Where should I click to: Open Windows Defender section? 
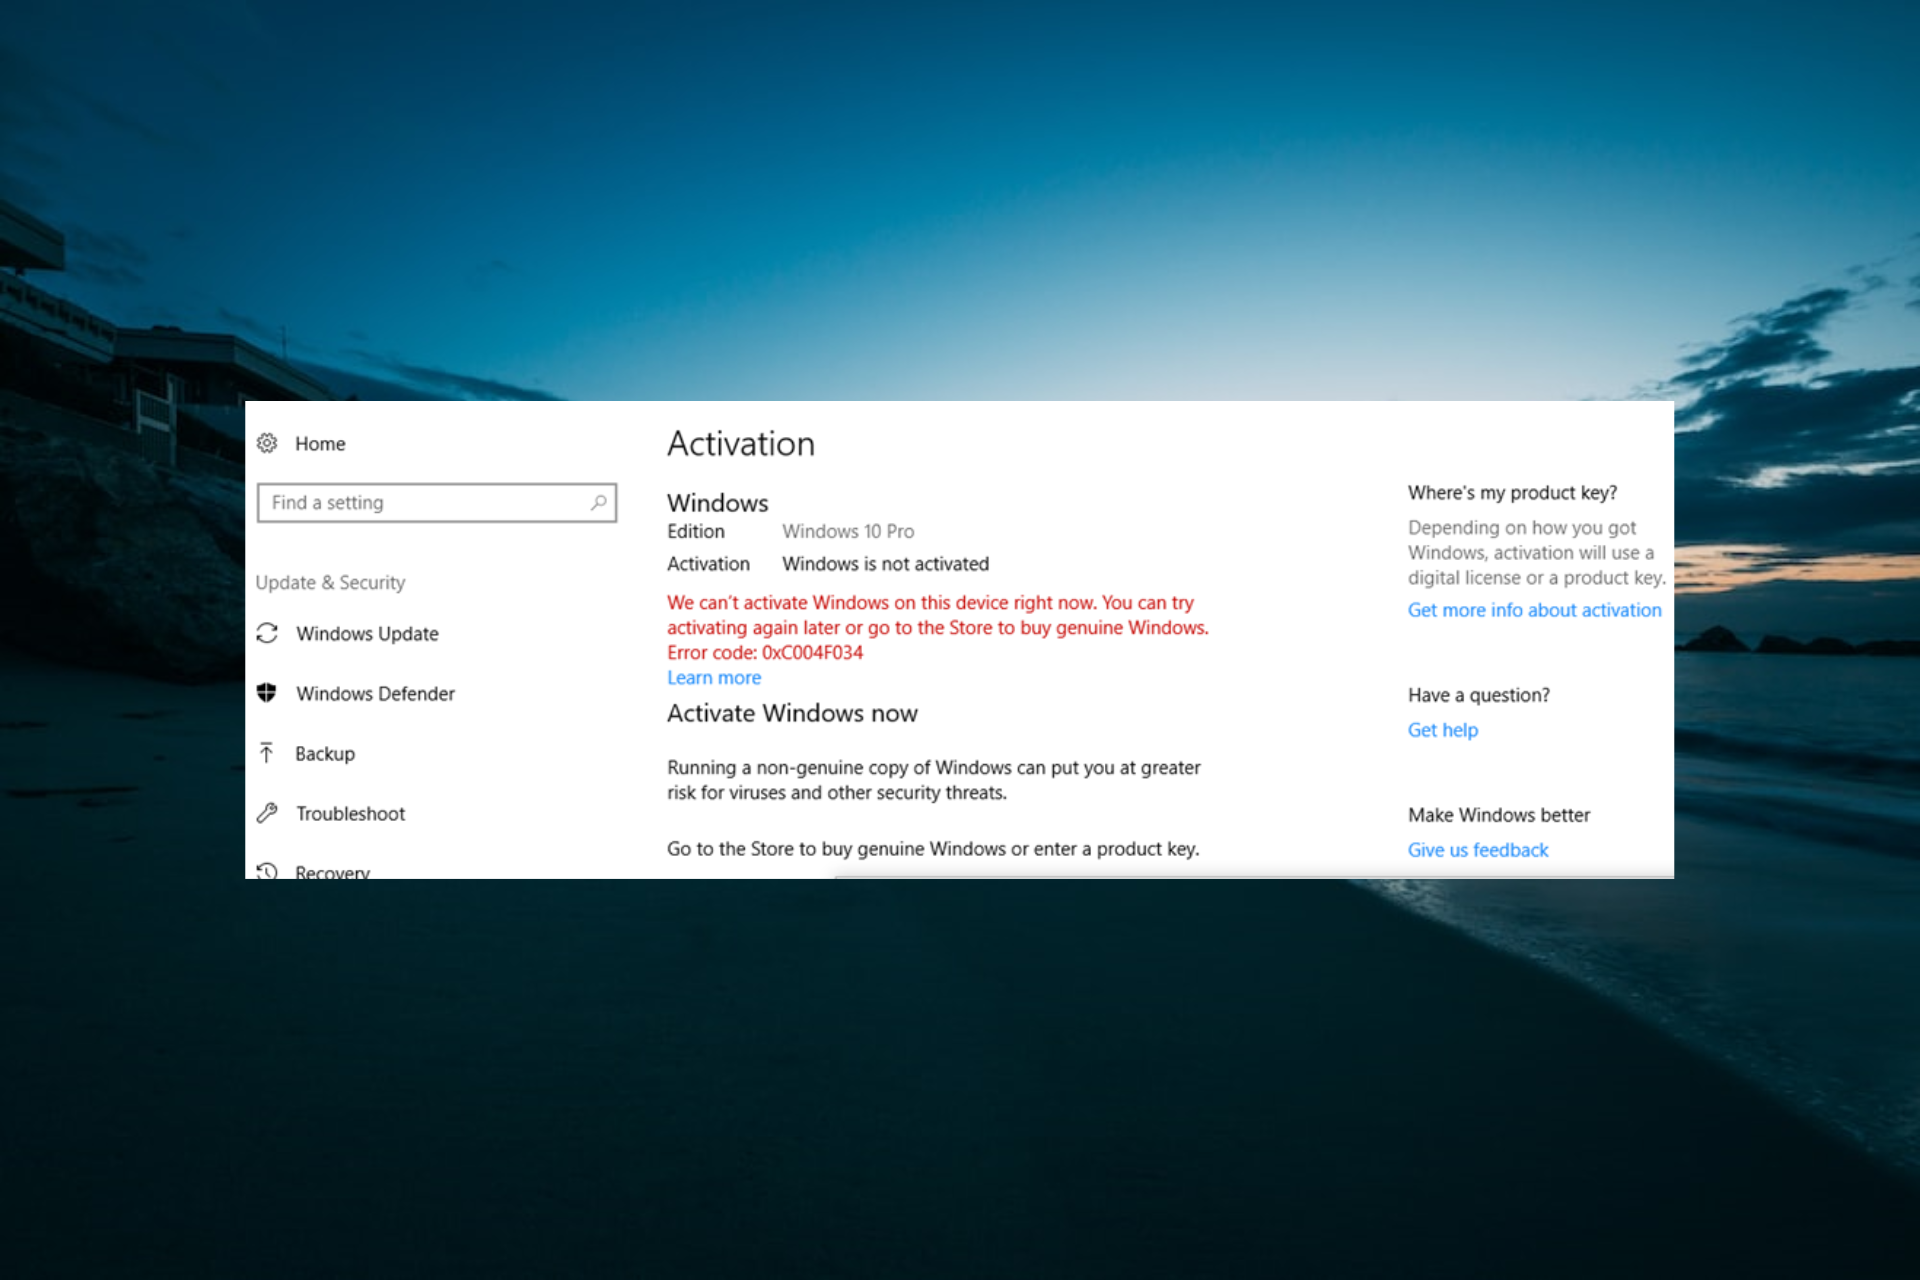click(x=375, y=694)
